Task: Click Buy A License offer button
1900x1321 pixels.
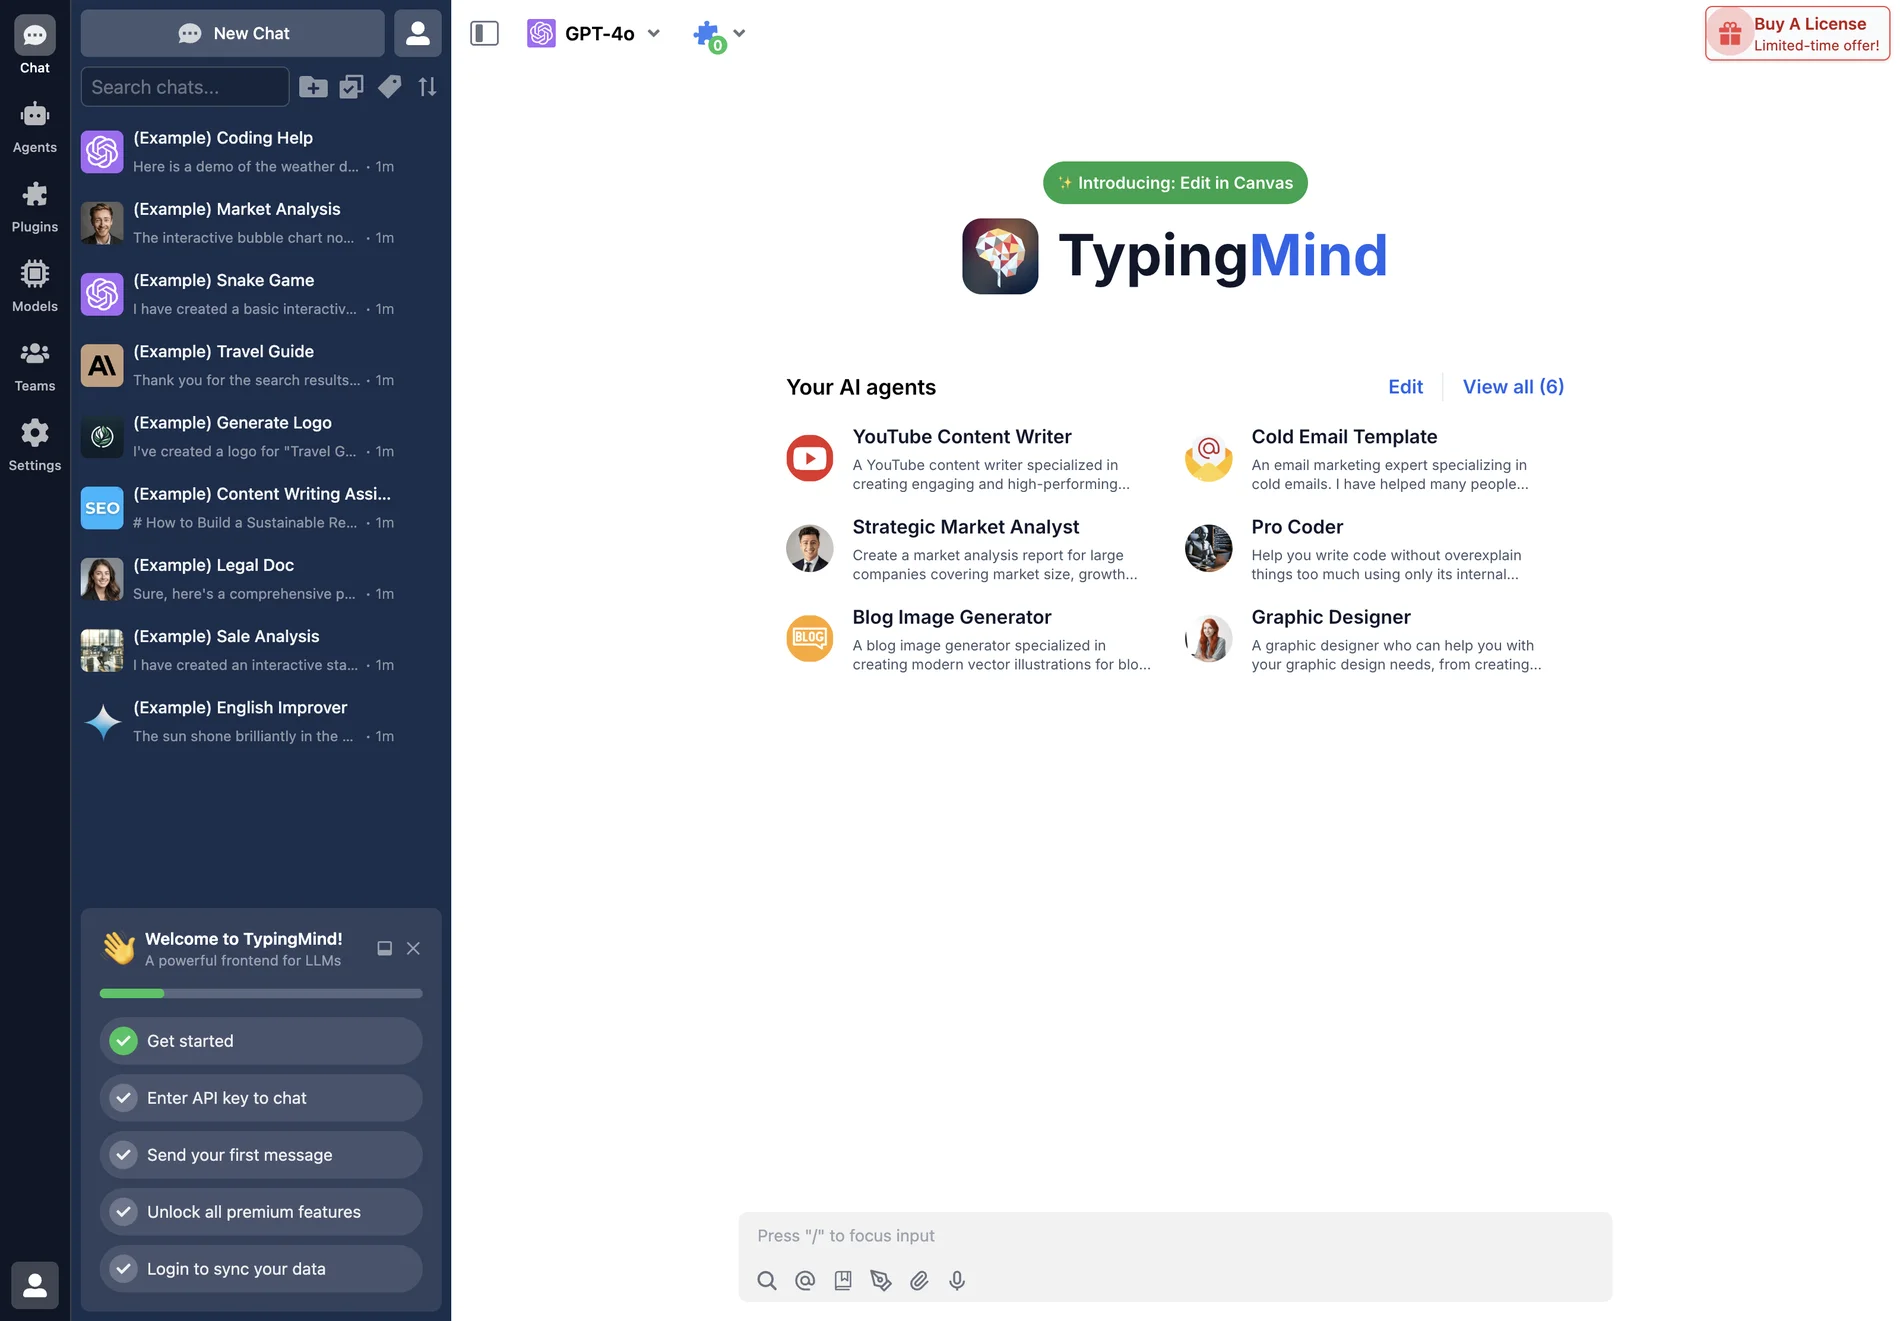Action: pos(1797,33)
